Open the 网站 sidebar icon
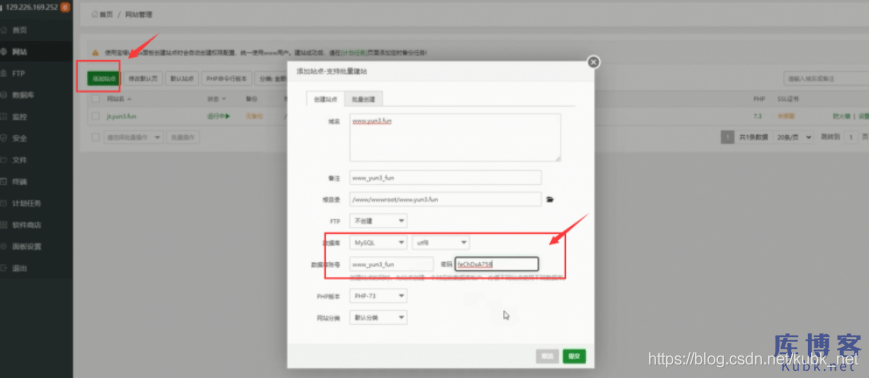 4,52
